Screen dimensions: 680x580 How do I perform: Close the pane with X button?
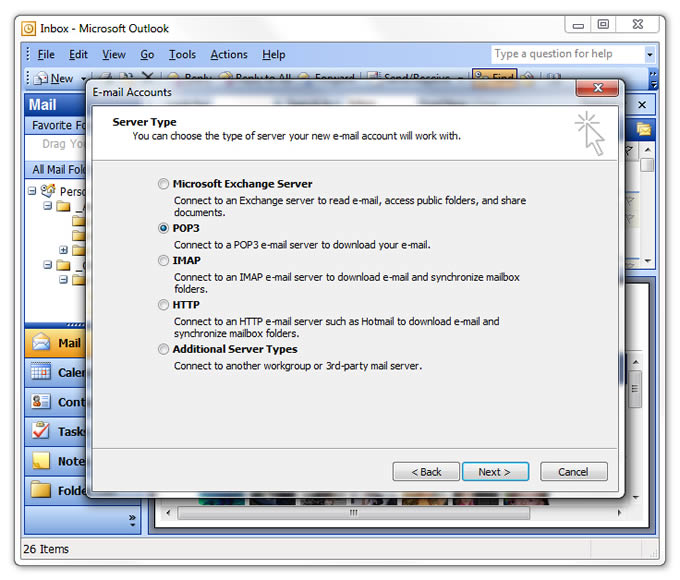(x=642, y=105)
